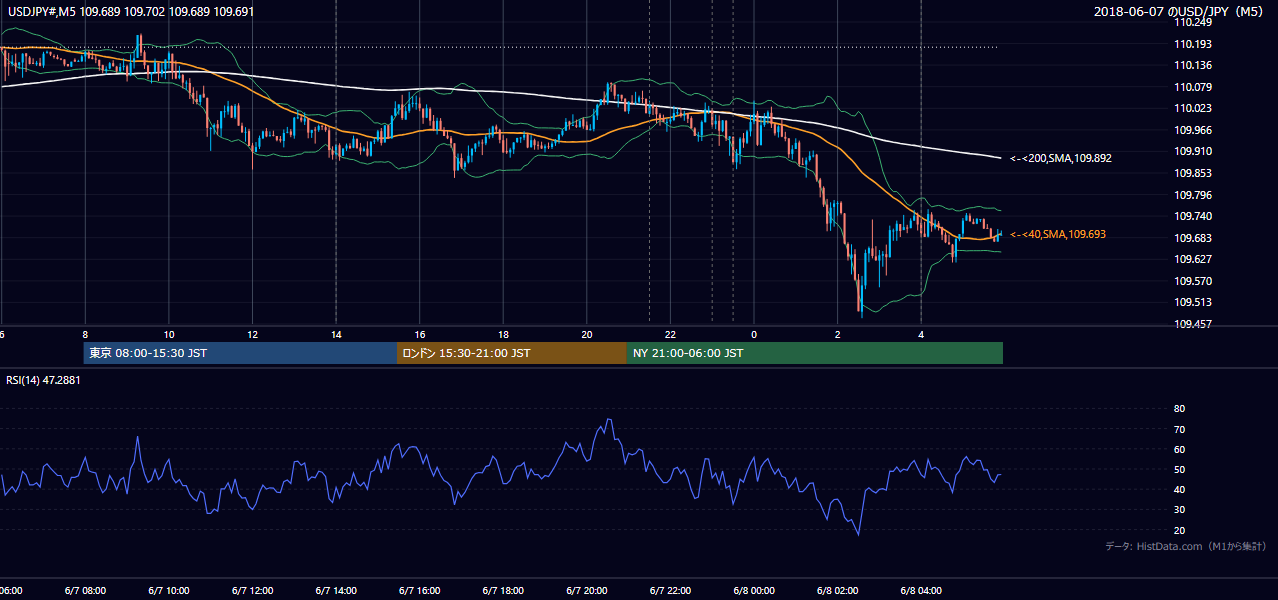Click the 109.740 price axis label
Screen dimensions: 1278x600
1193,216
